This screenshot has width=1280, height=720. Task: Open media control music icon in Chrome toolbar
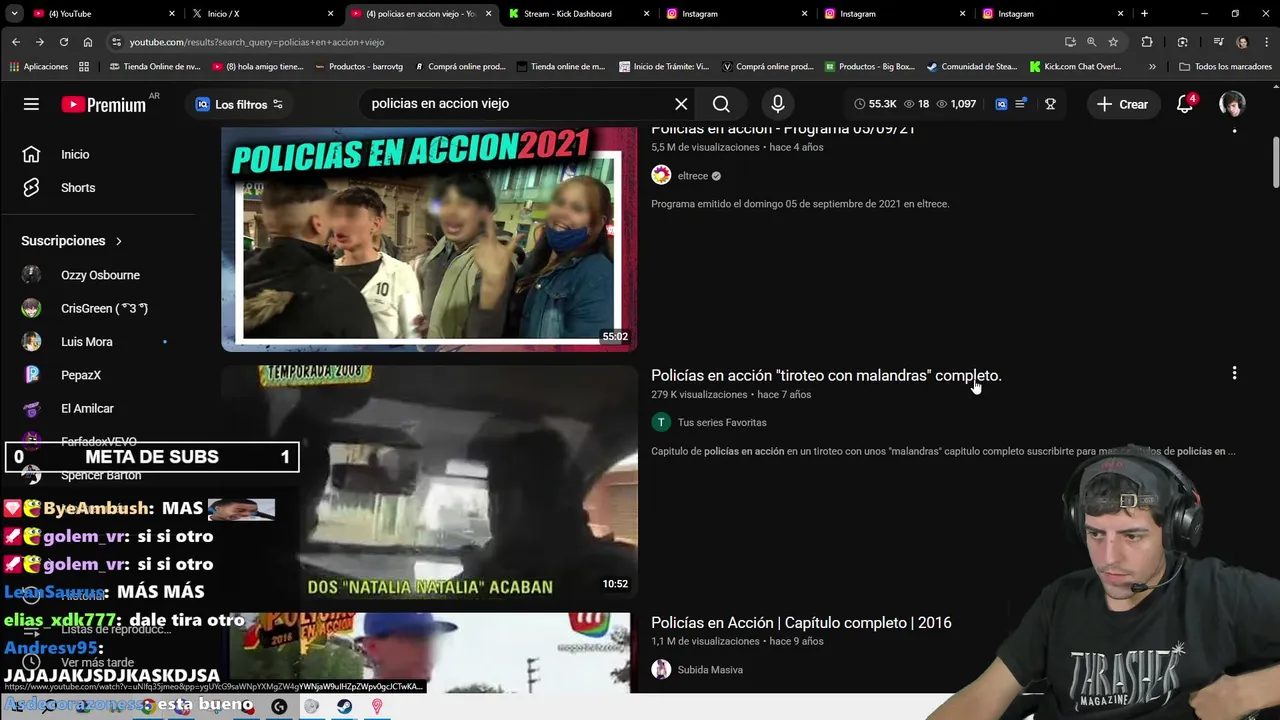(1218, 42)
